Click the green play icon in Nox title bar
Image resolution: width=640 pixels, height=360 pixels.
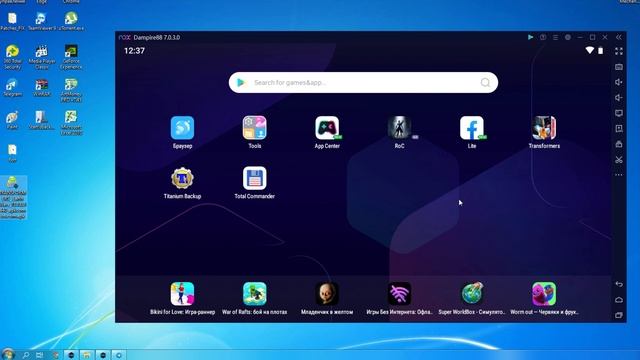click(530, 37)
